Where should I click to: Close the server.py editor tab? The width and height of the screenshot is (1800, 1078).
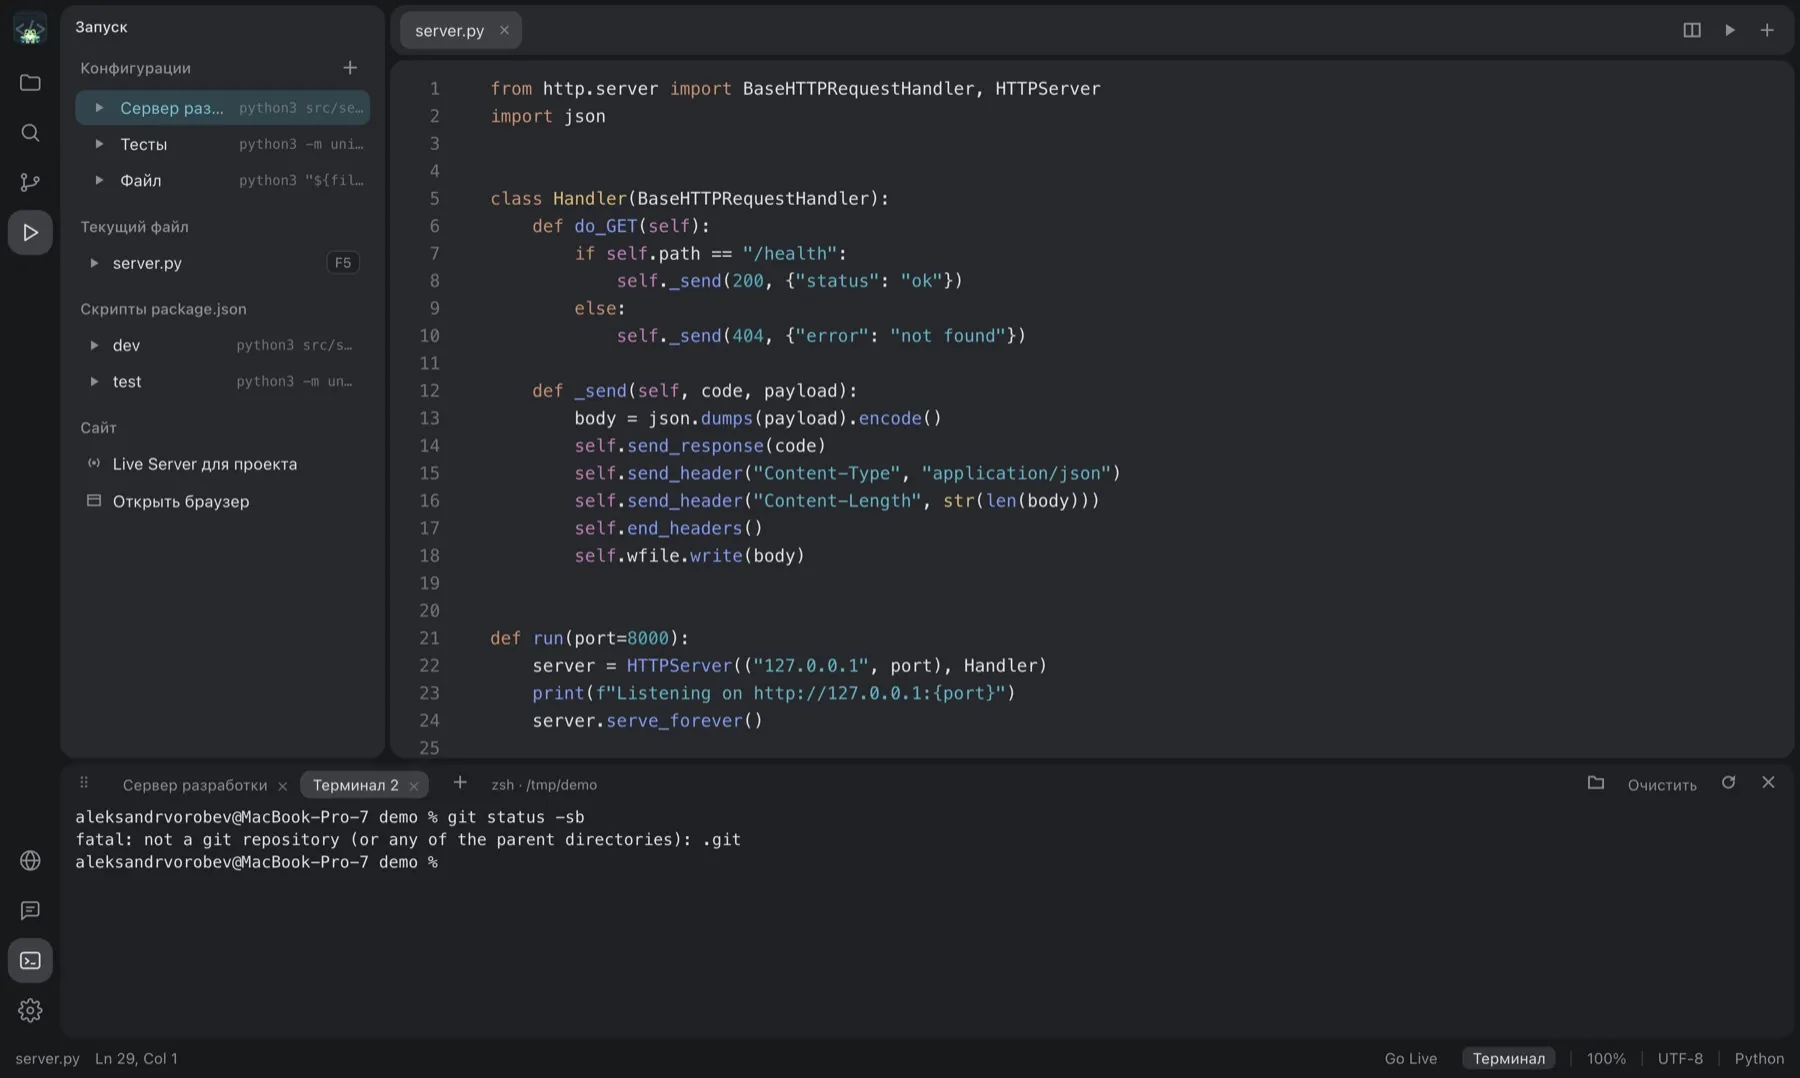click(x=504, y=30)
